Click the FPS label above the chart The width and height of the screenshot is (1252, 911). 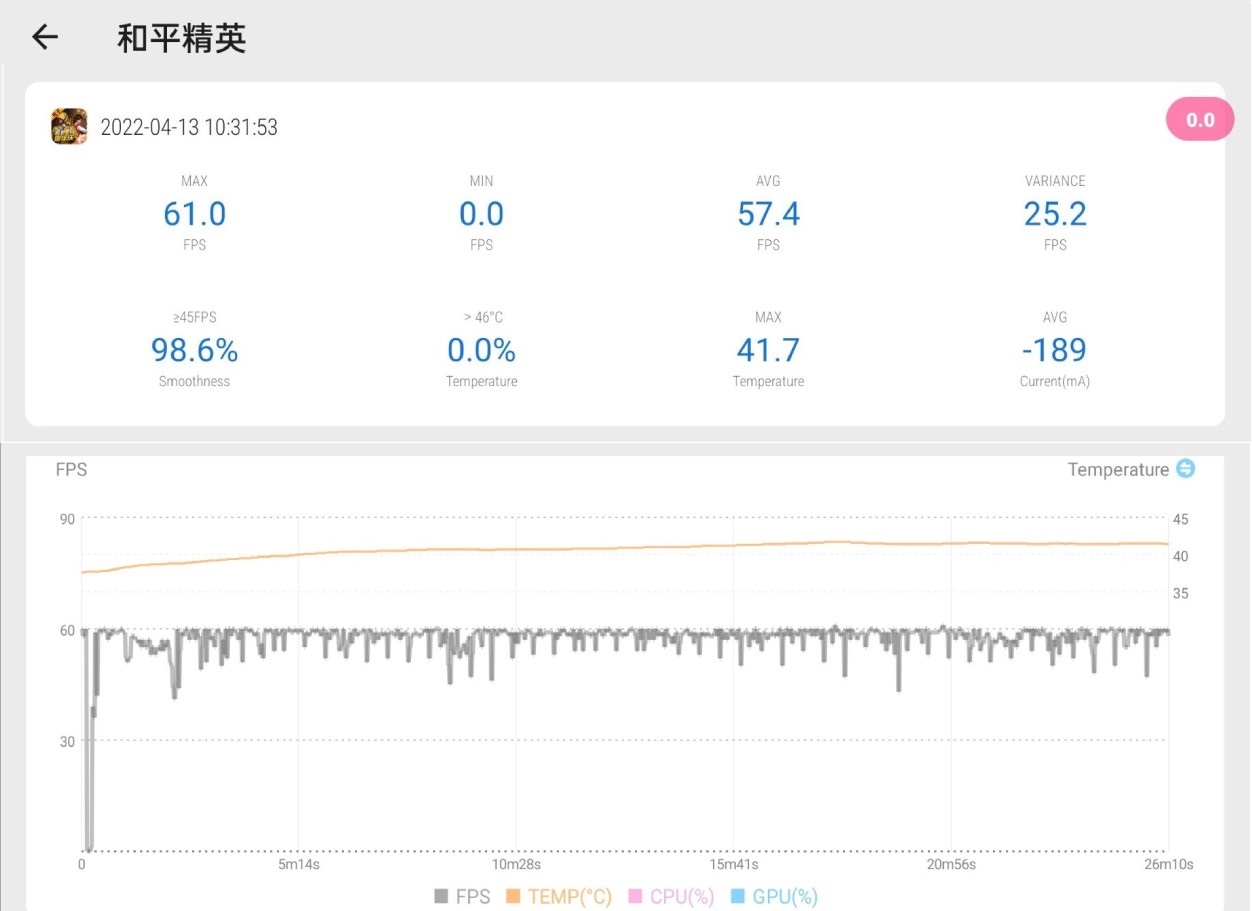(x=71, y=469)
